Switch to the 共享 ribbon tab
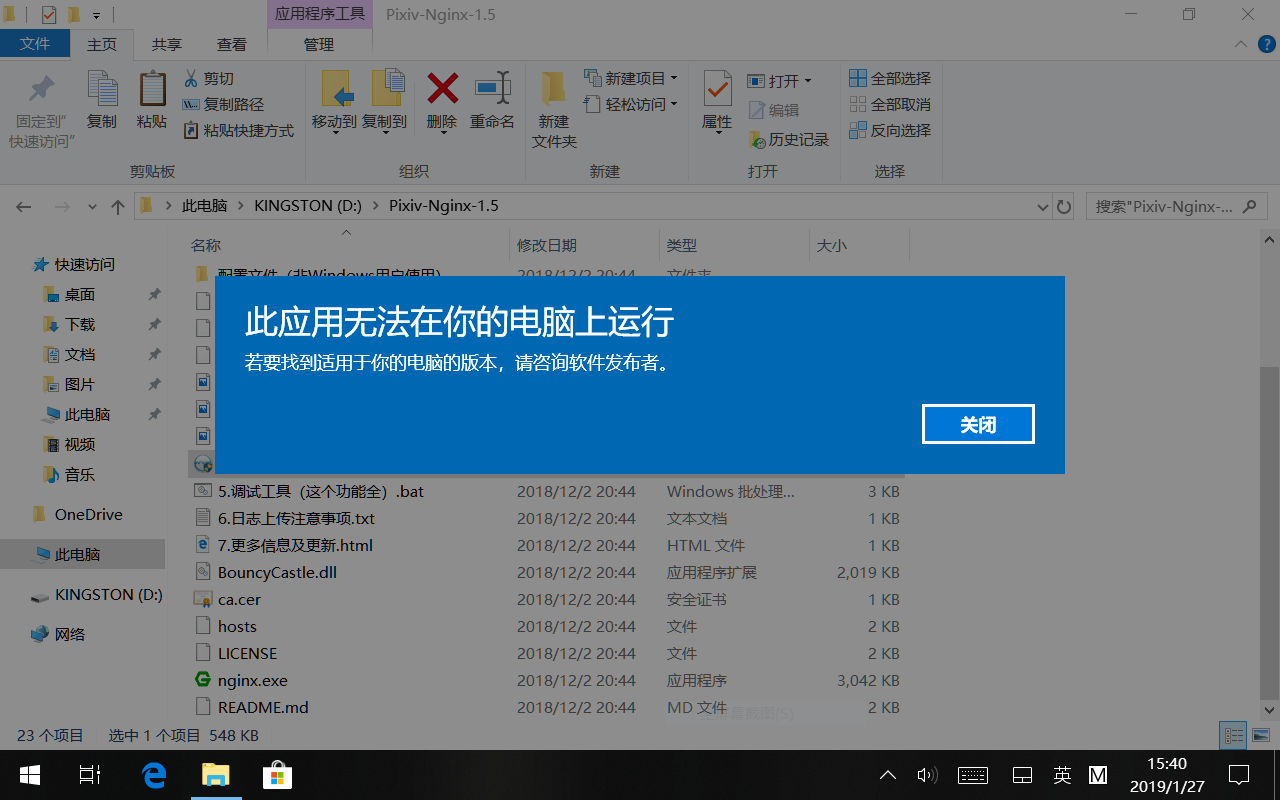The image size is (1280, 800). click(167, 44)
